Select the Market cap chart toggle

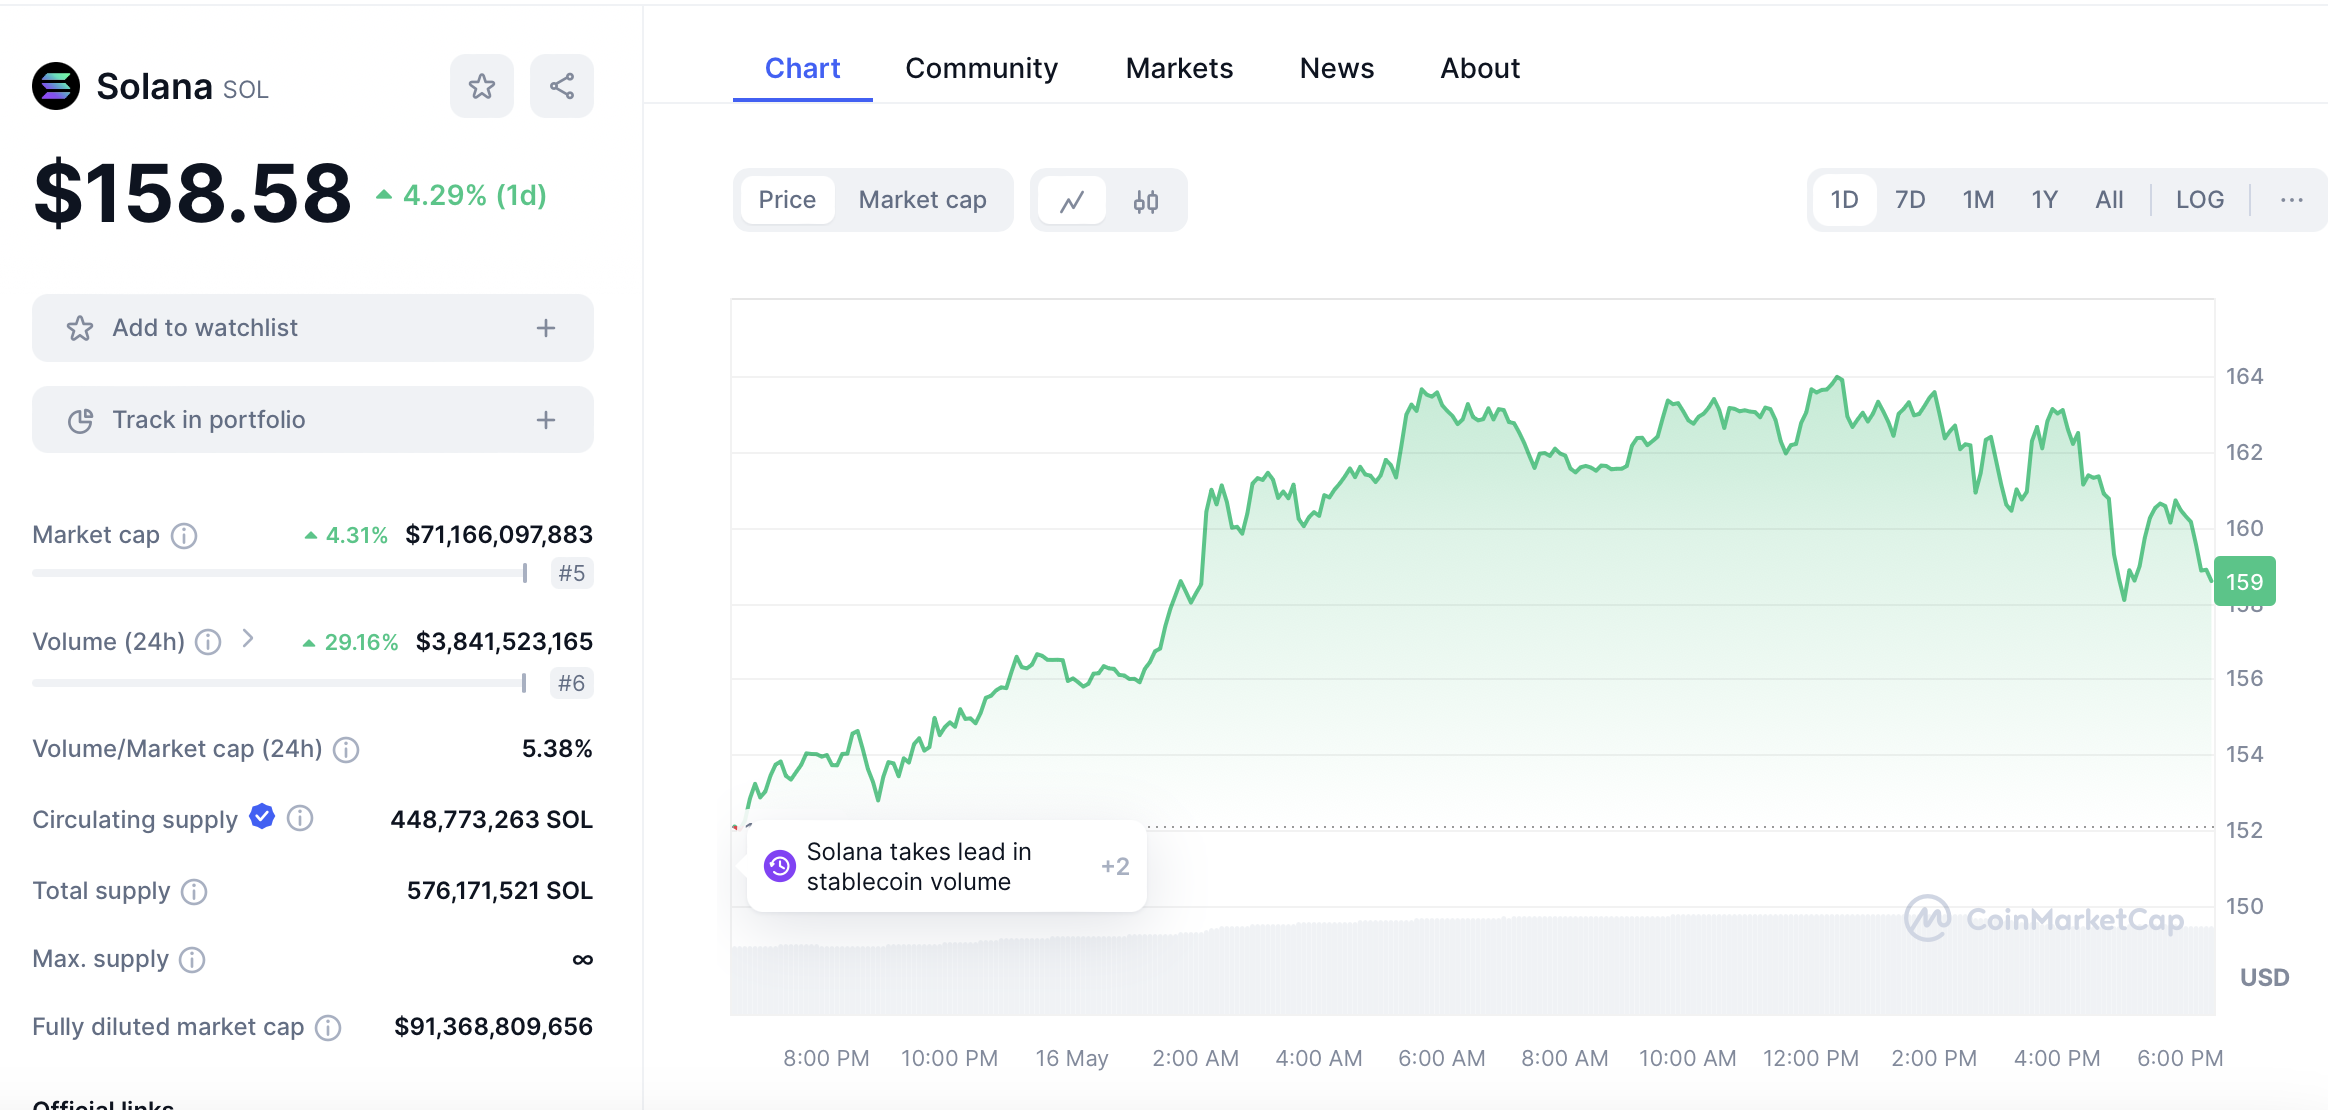point(922,200)
